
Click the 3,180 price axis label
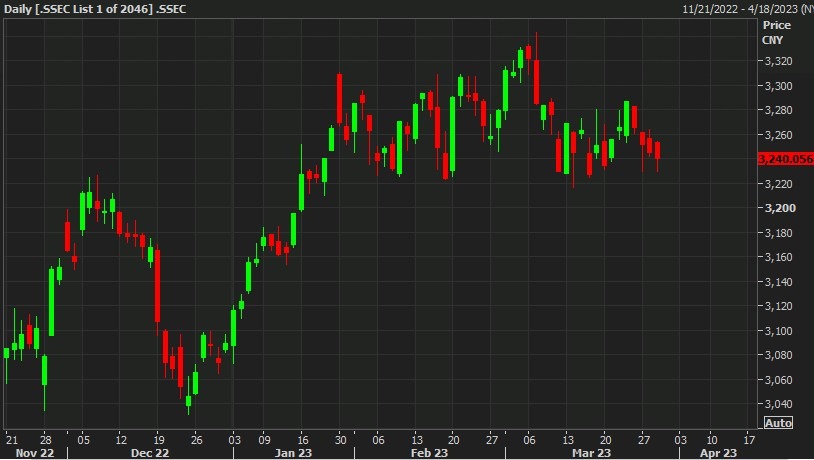tap(778, 233)
